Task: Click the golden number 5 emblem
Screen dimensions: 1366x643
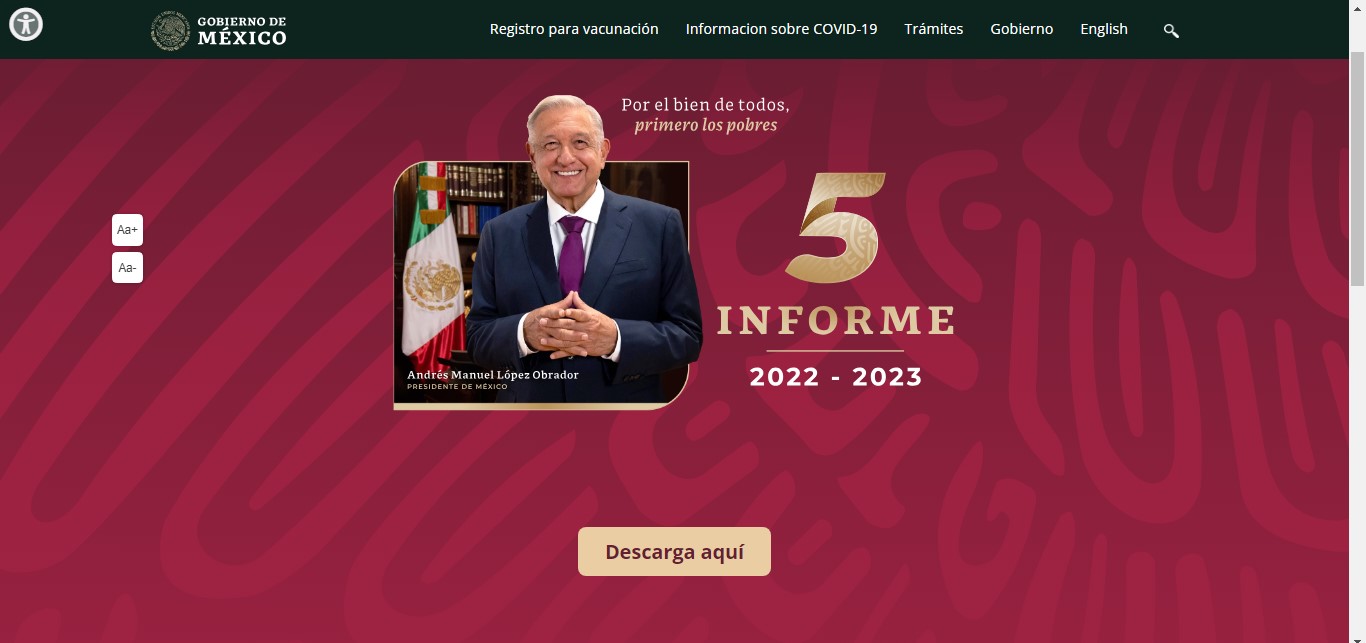Action: pyautogui.click(x=834, y=228)
